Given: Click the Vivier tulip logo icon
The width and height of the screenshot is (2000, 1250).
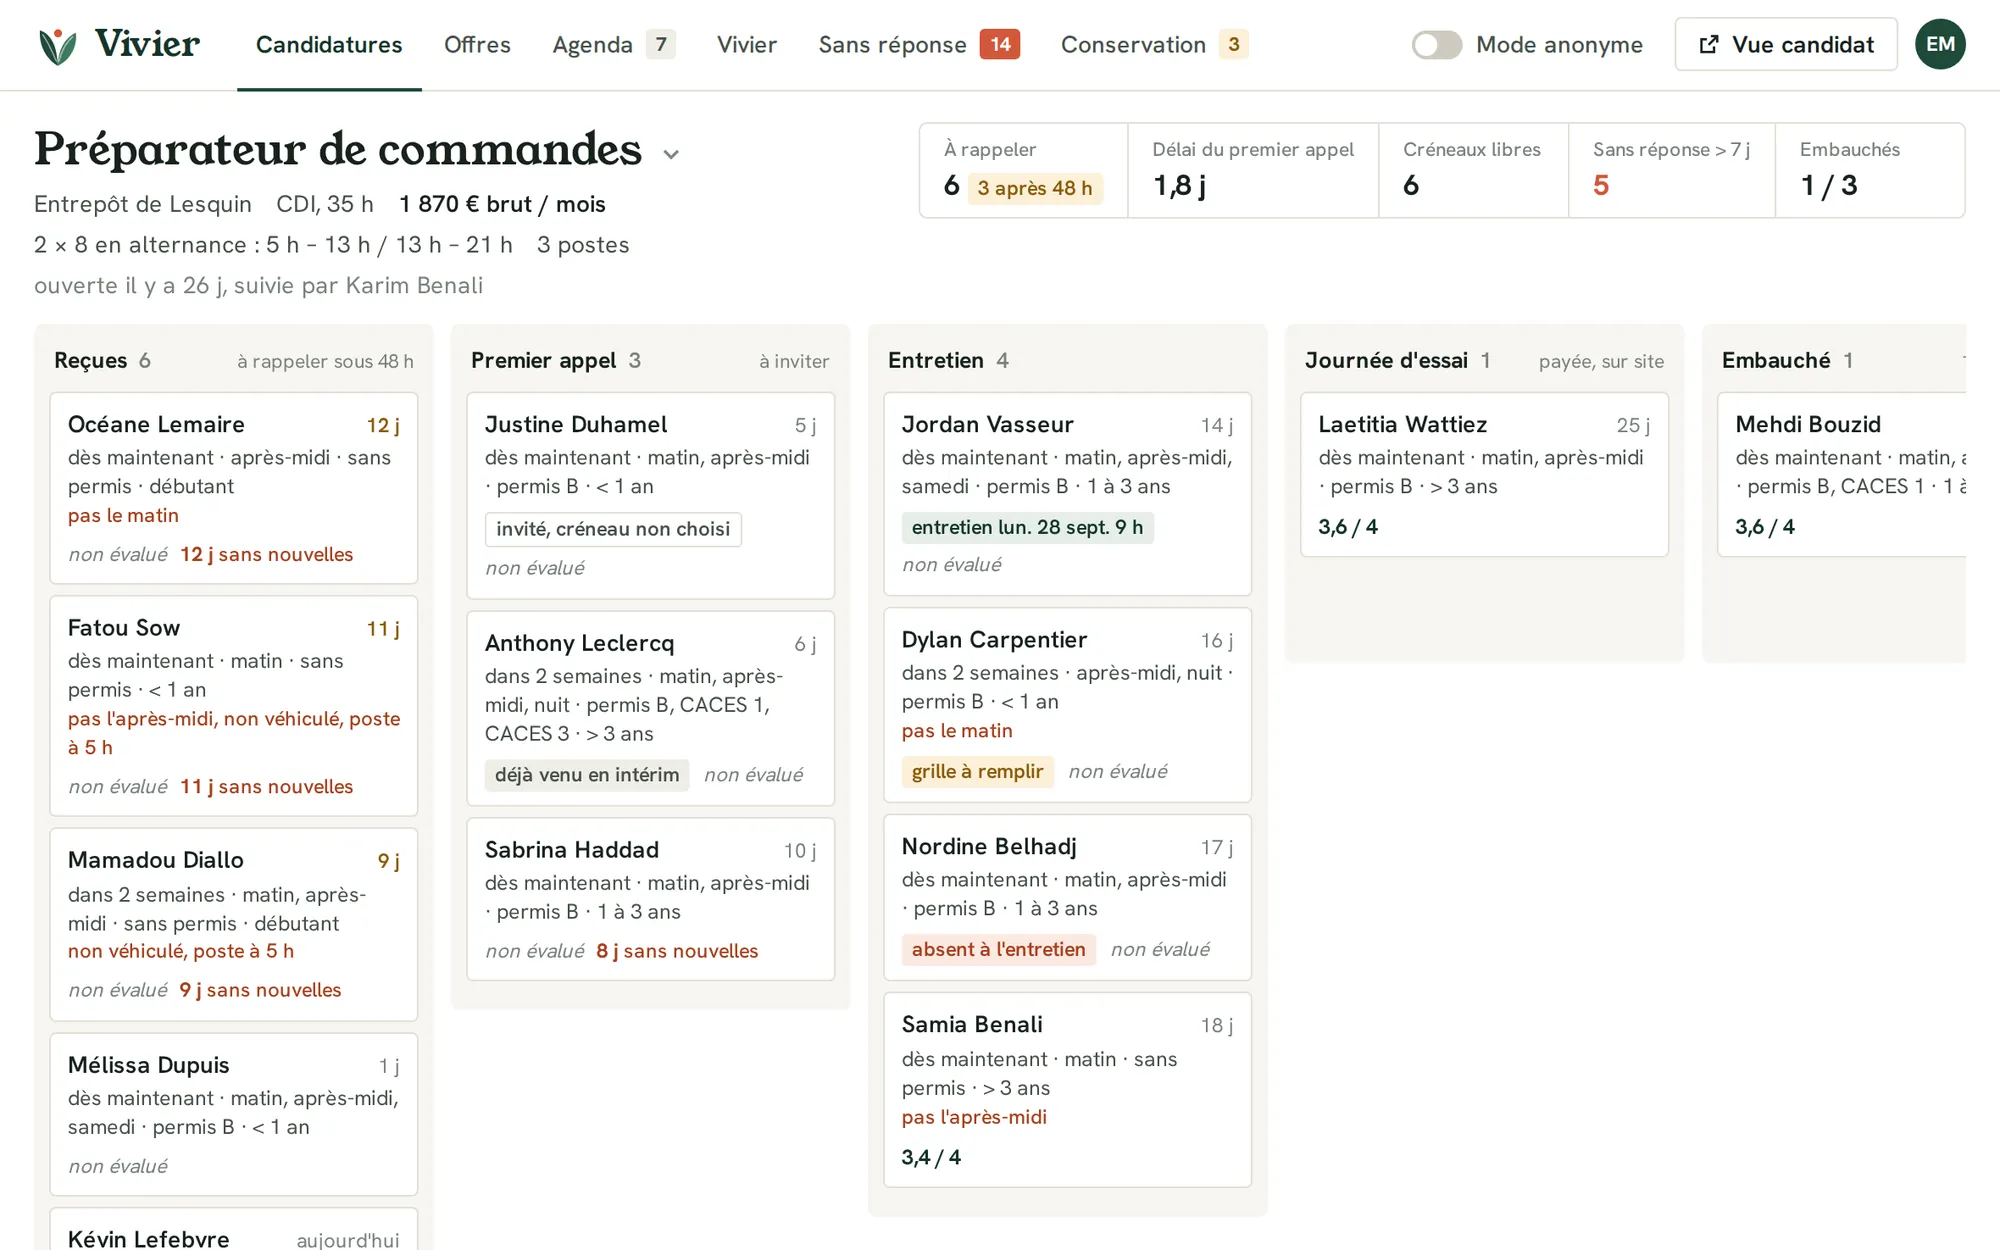Looking at the screenshot, I should [x=58, y=45].
